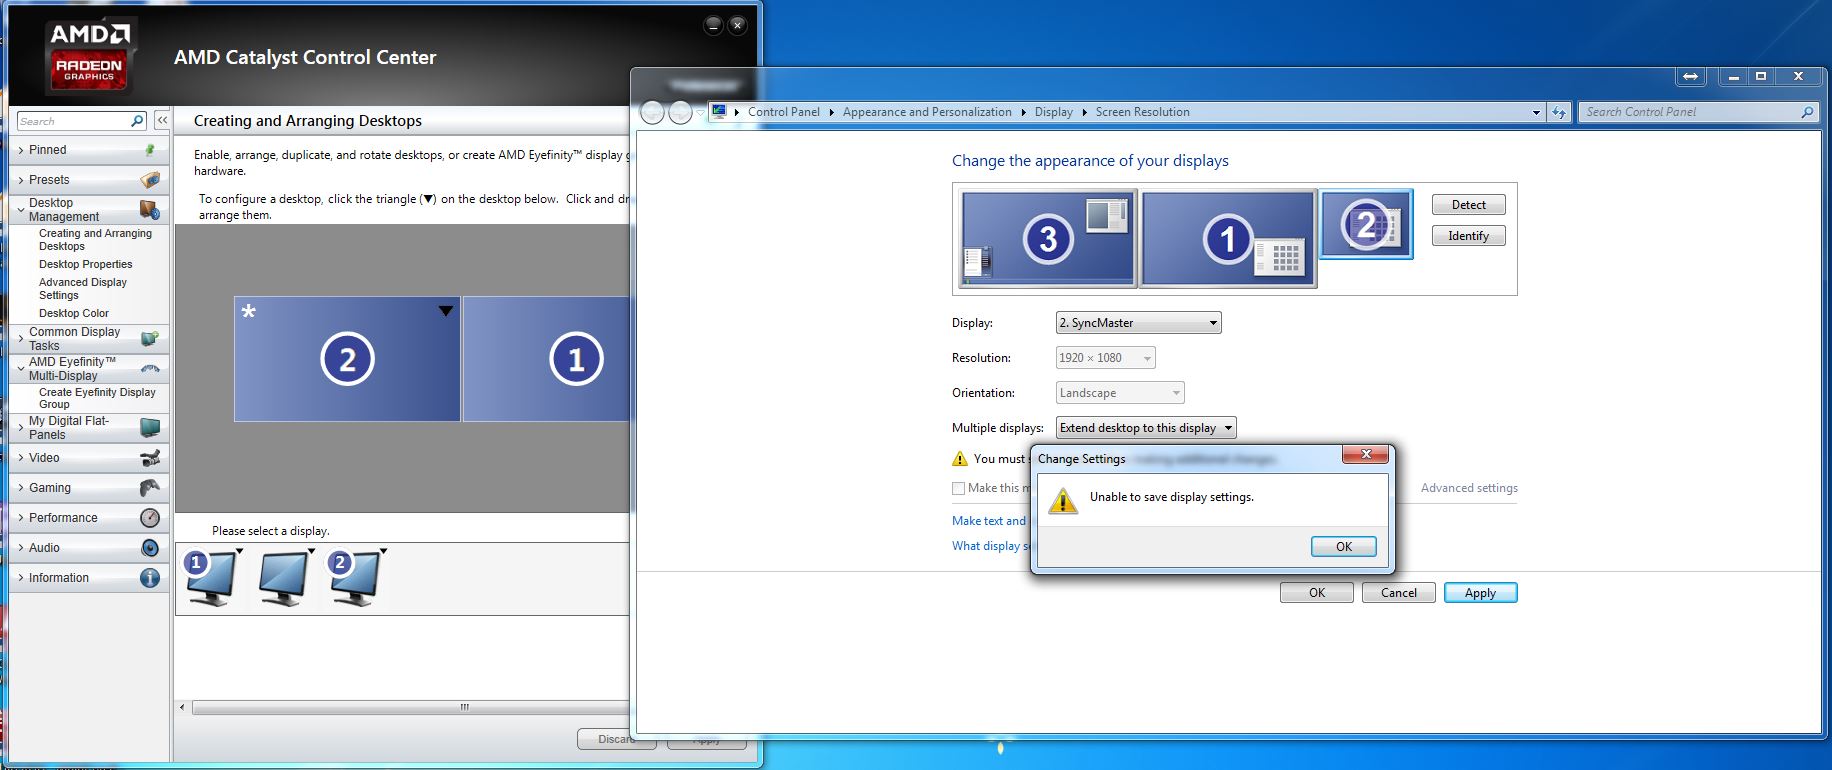
Task: Collapse the Catalyst sidebar with double-arrow button
Action: (162, 121)
